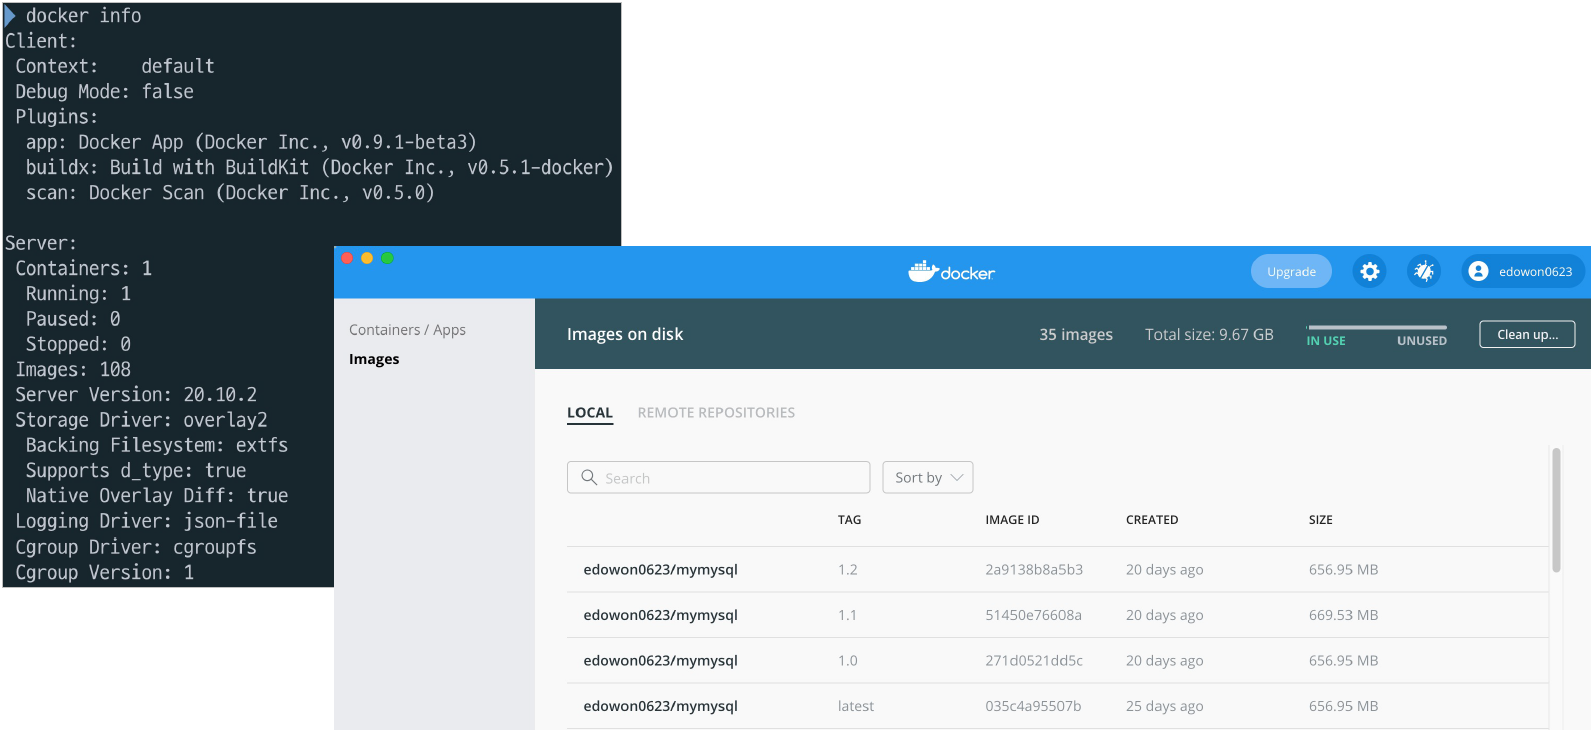
Task: Click the CREATED column header
Action: click(1152, 520)
